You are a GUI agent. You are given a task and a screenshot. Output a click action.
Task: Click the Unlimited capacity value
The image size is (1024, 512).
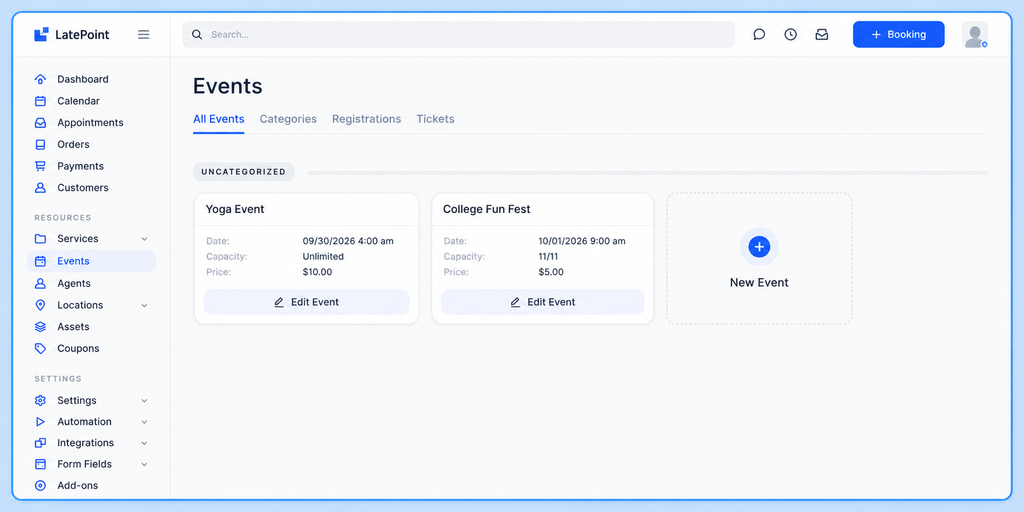[323, 257]
